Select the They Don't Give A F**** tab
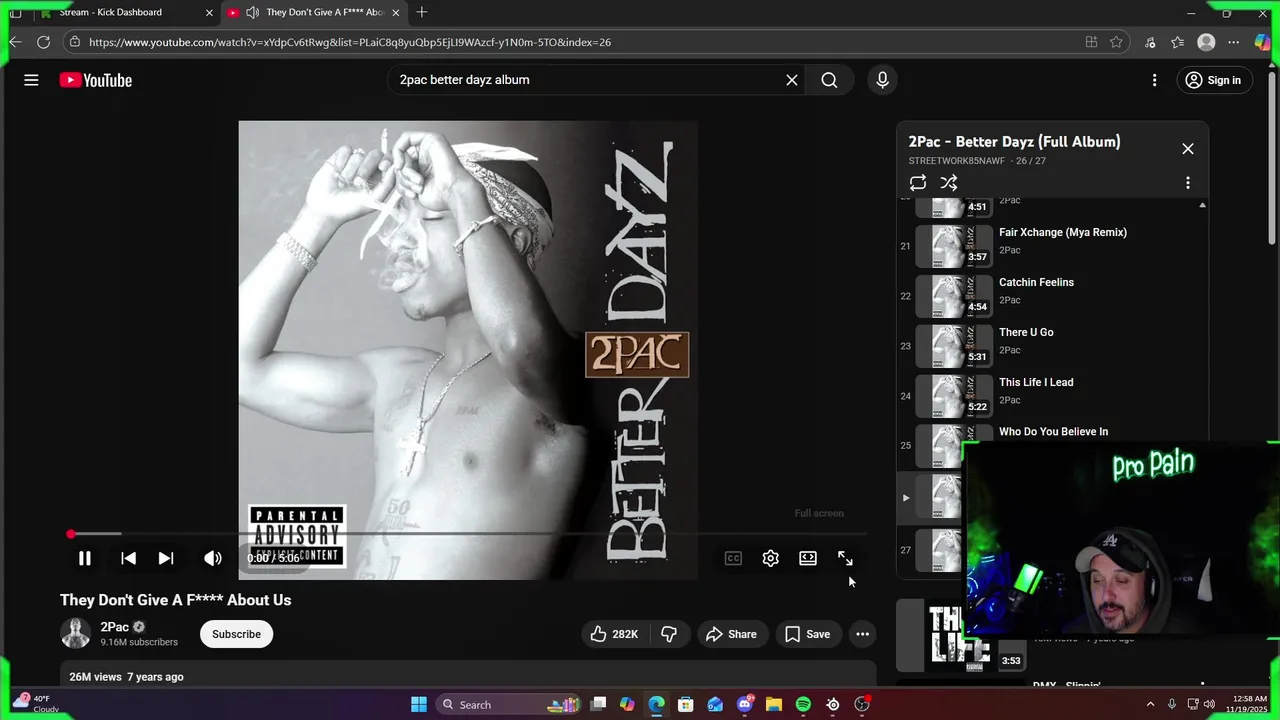The height and width of the screenshot is (720, 1280). (315, 12)
